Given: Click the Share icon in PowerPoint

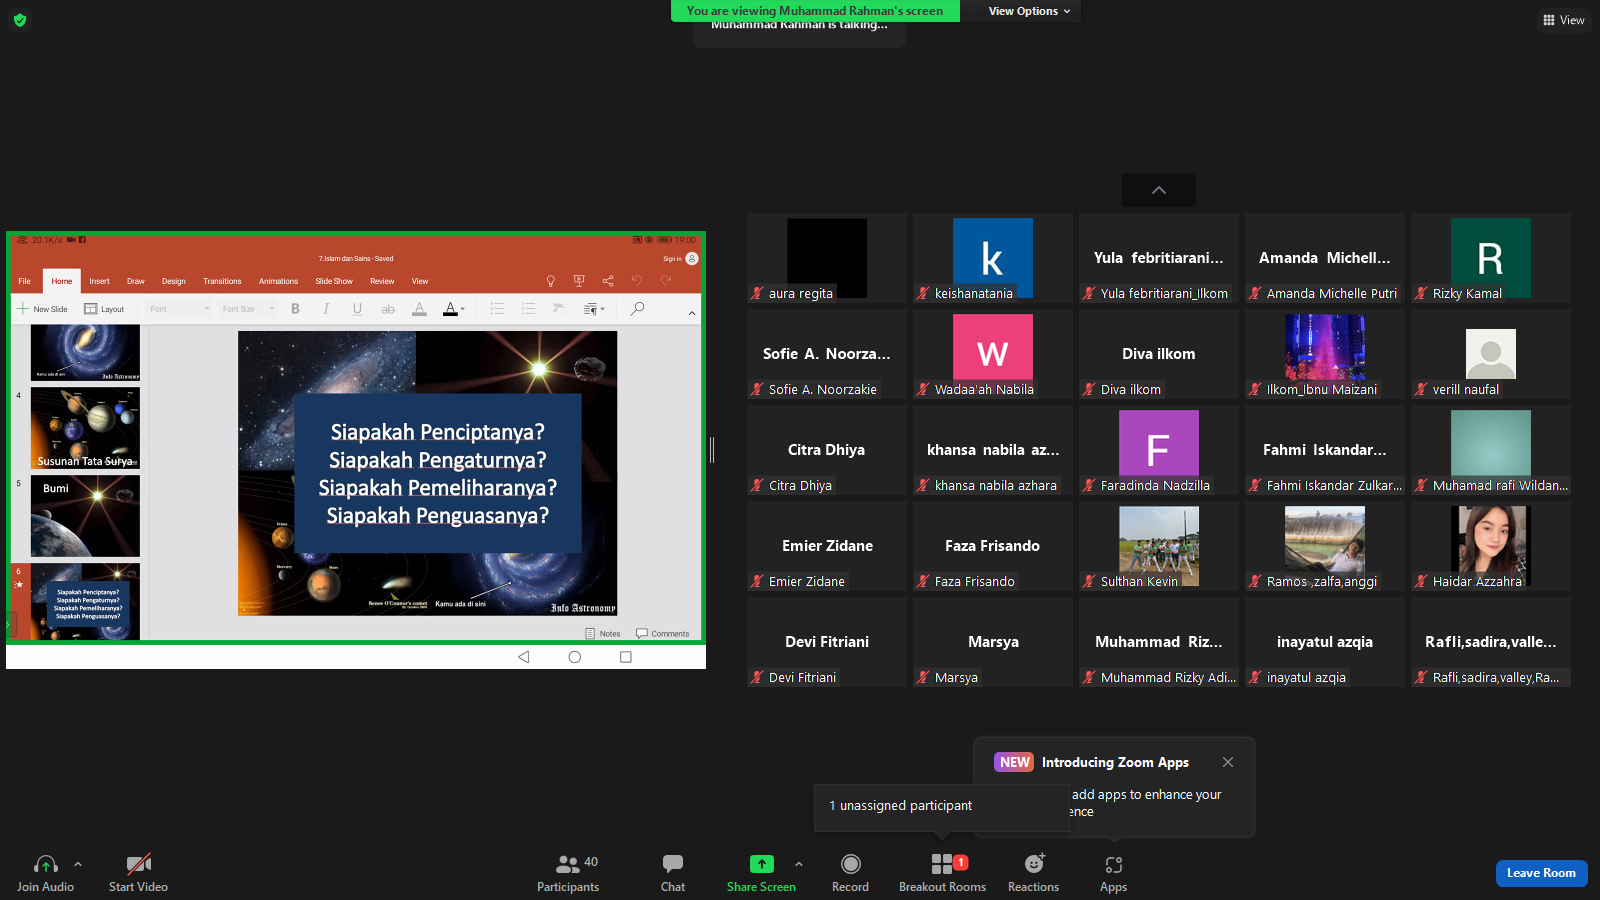Looking at the screenshot, I should (x=608, y=281).
